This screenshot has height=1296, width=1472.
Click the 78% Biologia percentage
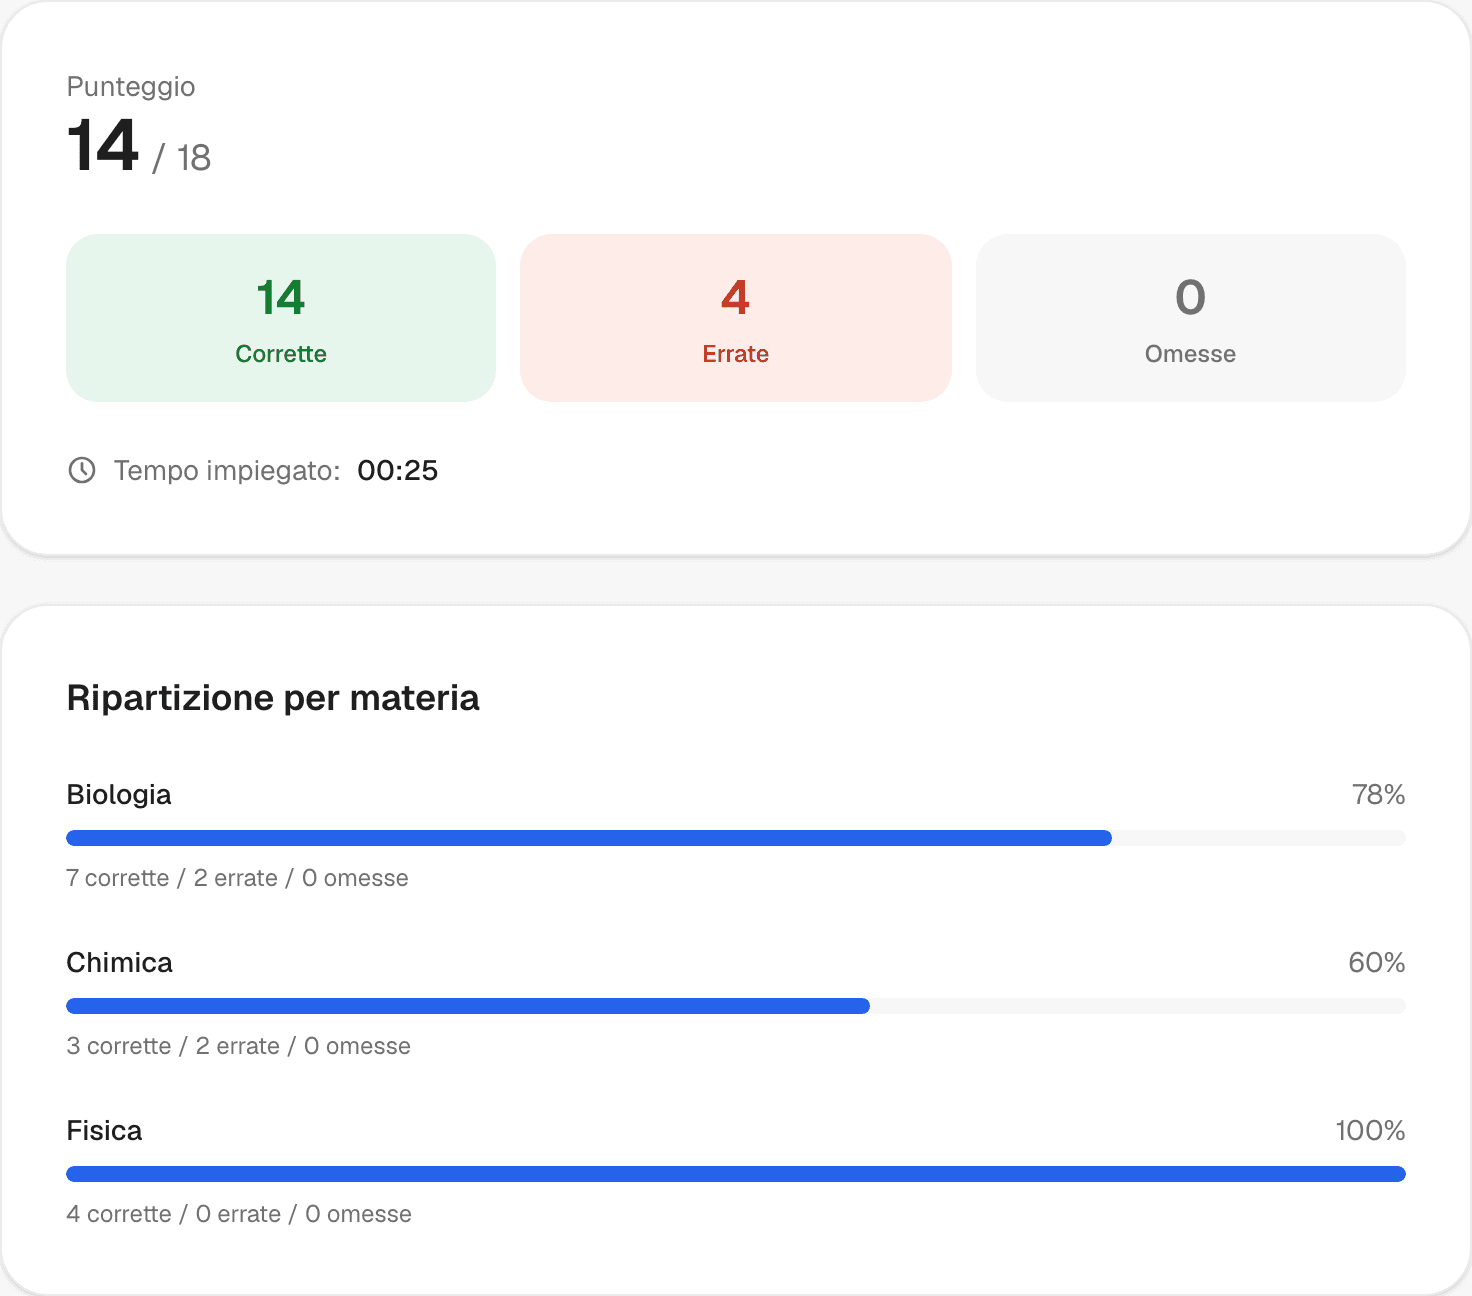pos(1379,795)
